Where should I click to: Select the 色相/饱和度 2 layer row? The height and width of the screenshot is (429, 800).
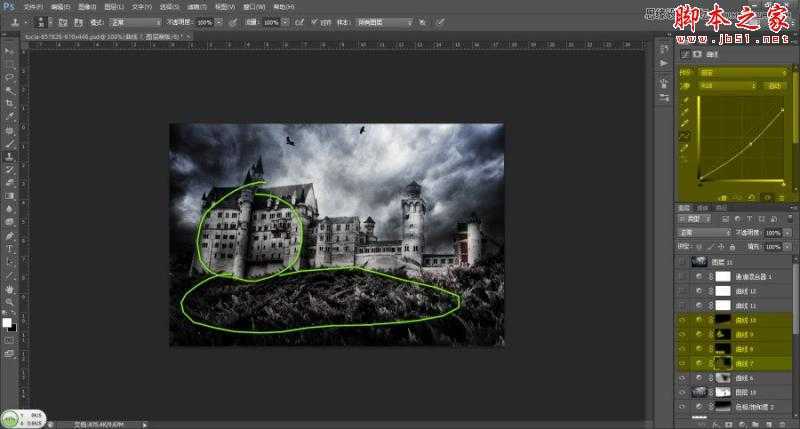[x=735, y=407]
